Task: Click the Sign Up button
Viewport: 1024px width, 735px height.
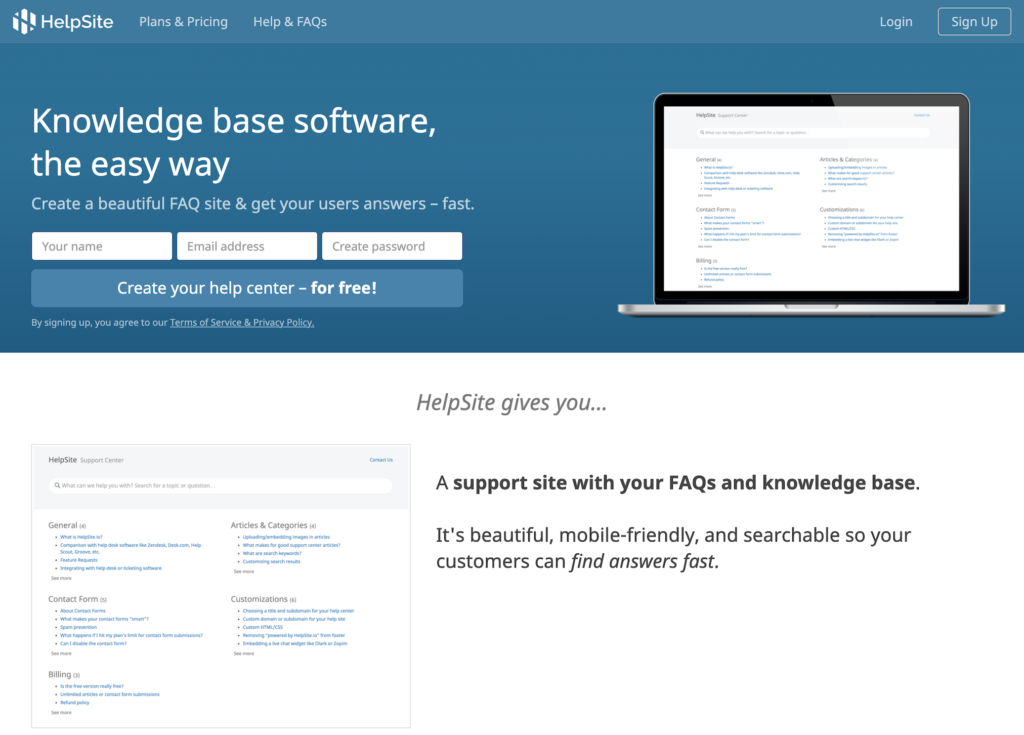Action: coord(974,22)
